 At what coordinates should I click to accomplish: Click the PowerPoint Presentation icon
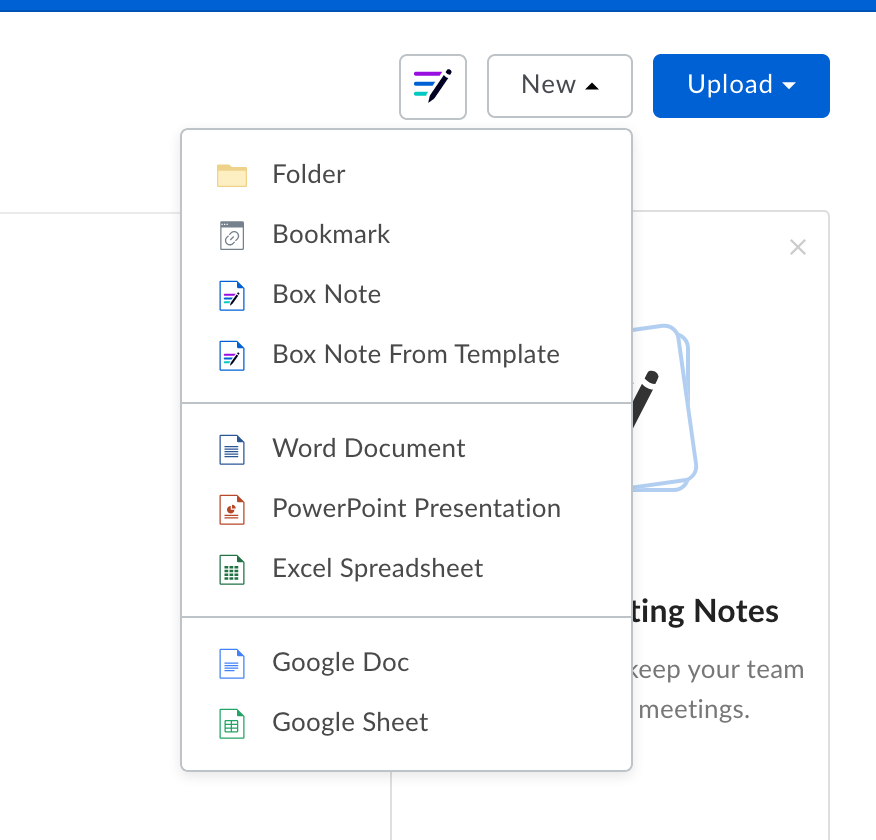[232, 509]
